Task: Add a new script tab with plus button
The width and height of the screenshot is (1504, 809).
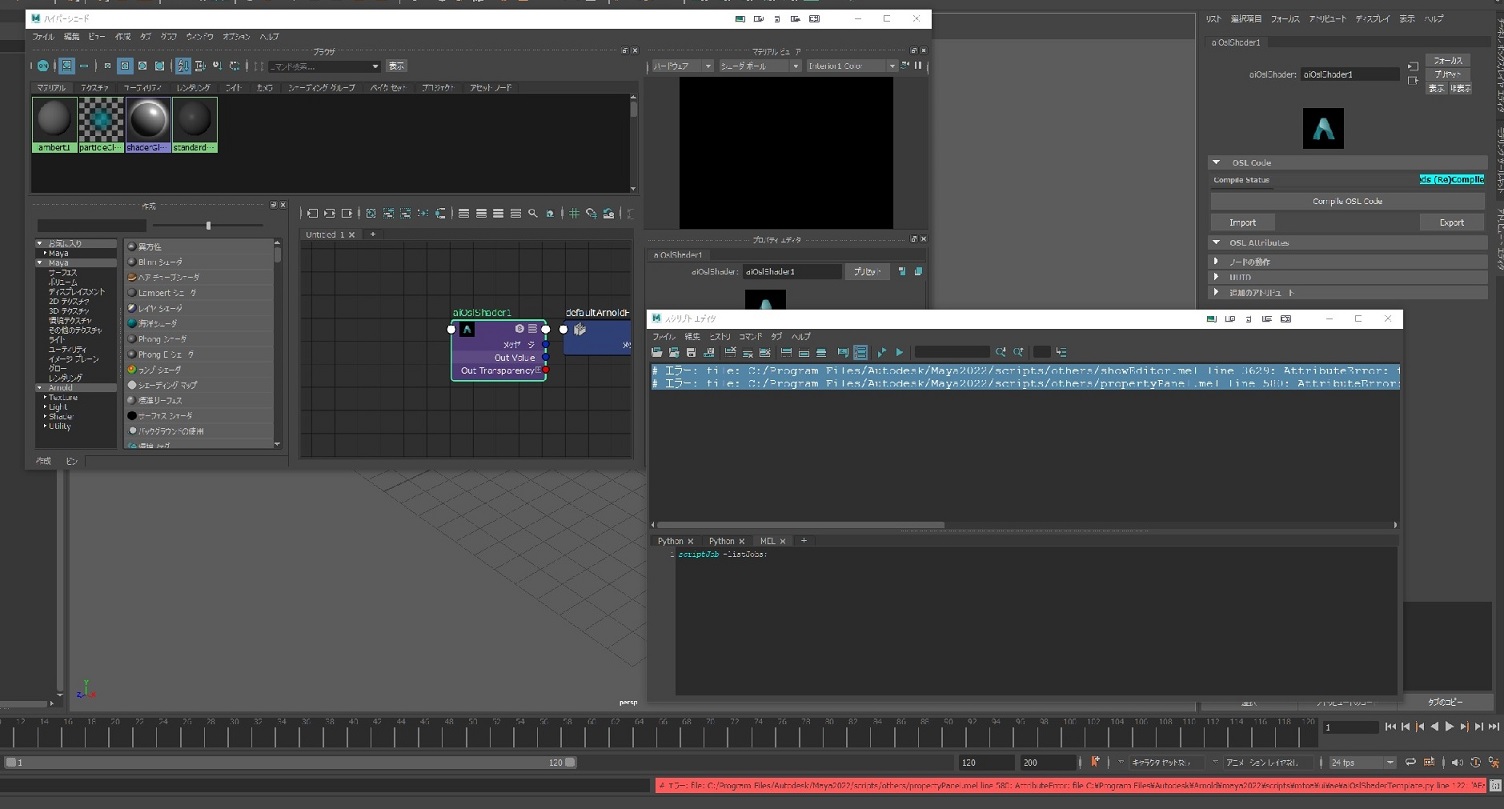Action: [803, 541]
